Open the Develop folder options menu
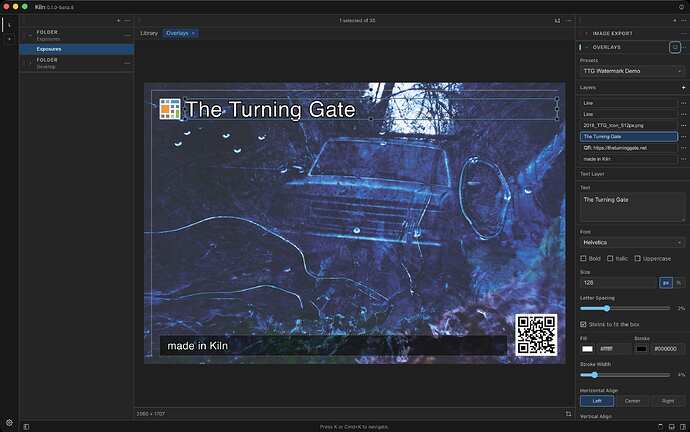This screenshot has width=690, height=432. coord(127,63)
